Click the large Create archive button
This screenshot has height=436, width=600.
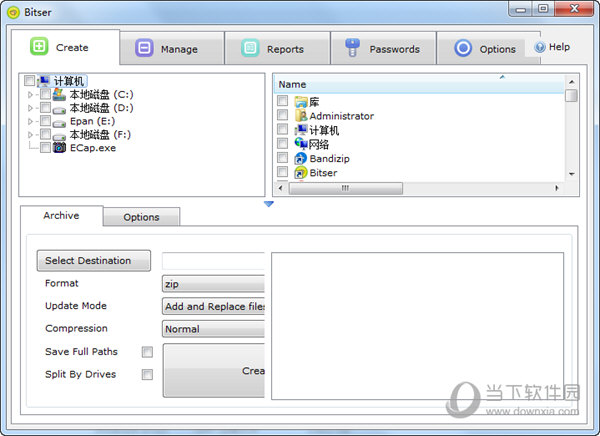tap(214, 371)
